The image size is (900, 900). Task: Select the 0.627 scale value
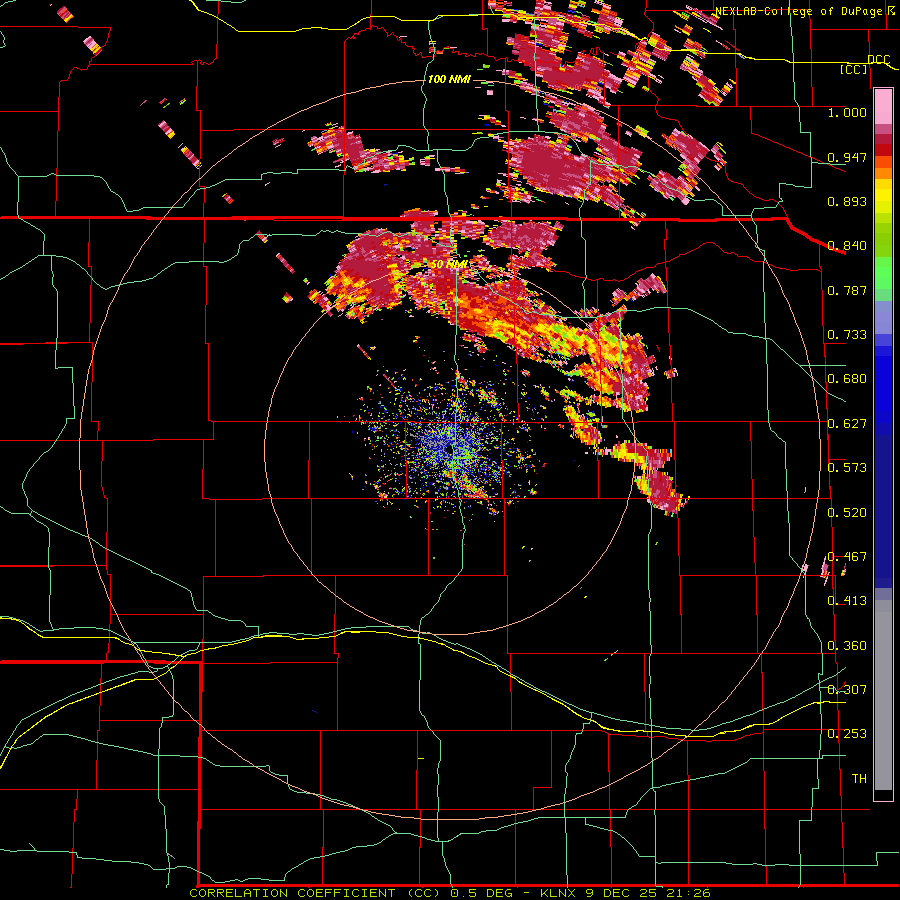[847, 424]
